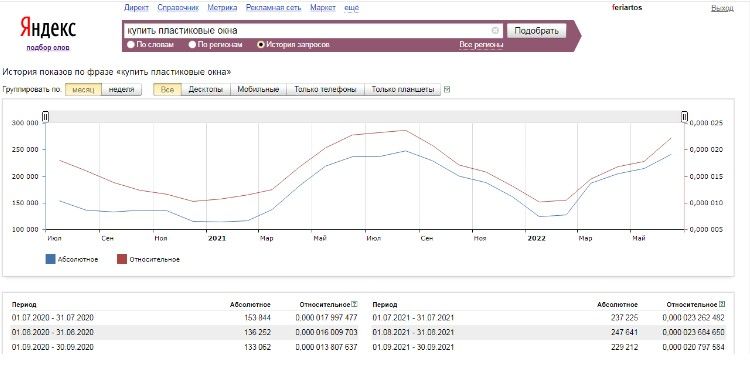Click the gray range bar above the chart

[365, 116]
